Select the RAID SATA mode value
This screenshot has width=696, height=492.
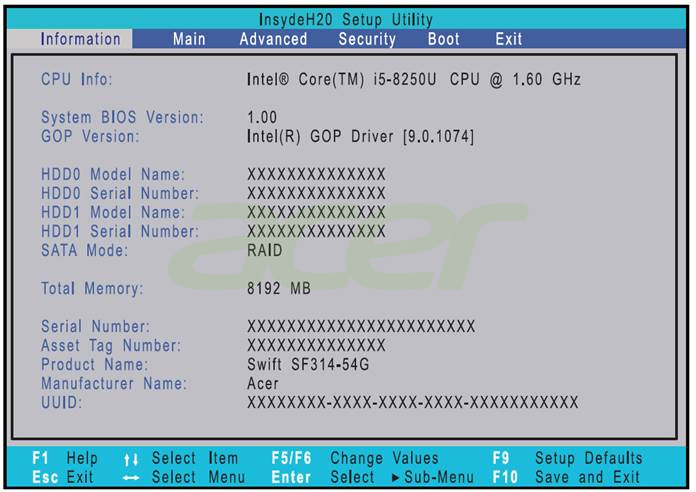pyautogui.click(x=265, y=250)
